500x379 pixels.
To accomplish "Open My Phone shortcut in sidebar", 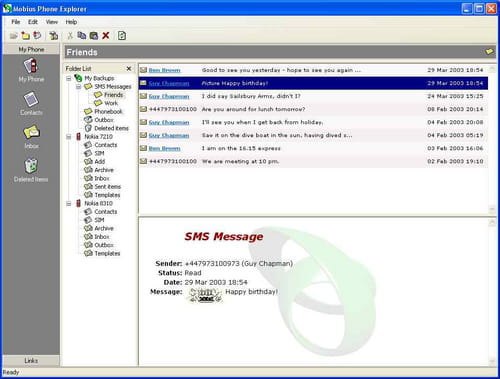I will tap(31, 70).
